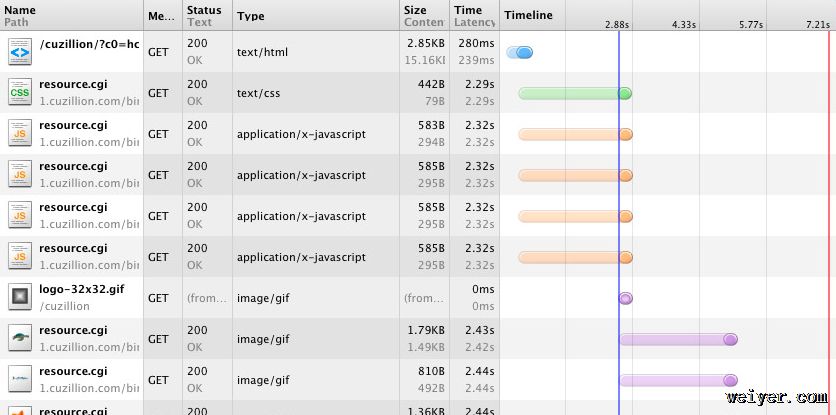Click the 442B size value
836x415 pixels.
pyautogui.click(x=431, y=84)
